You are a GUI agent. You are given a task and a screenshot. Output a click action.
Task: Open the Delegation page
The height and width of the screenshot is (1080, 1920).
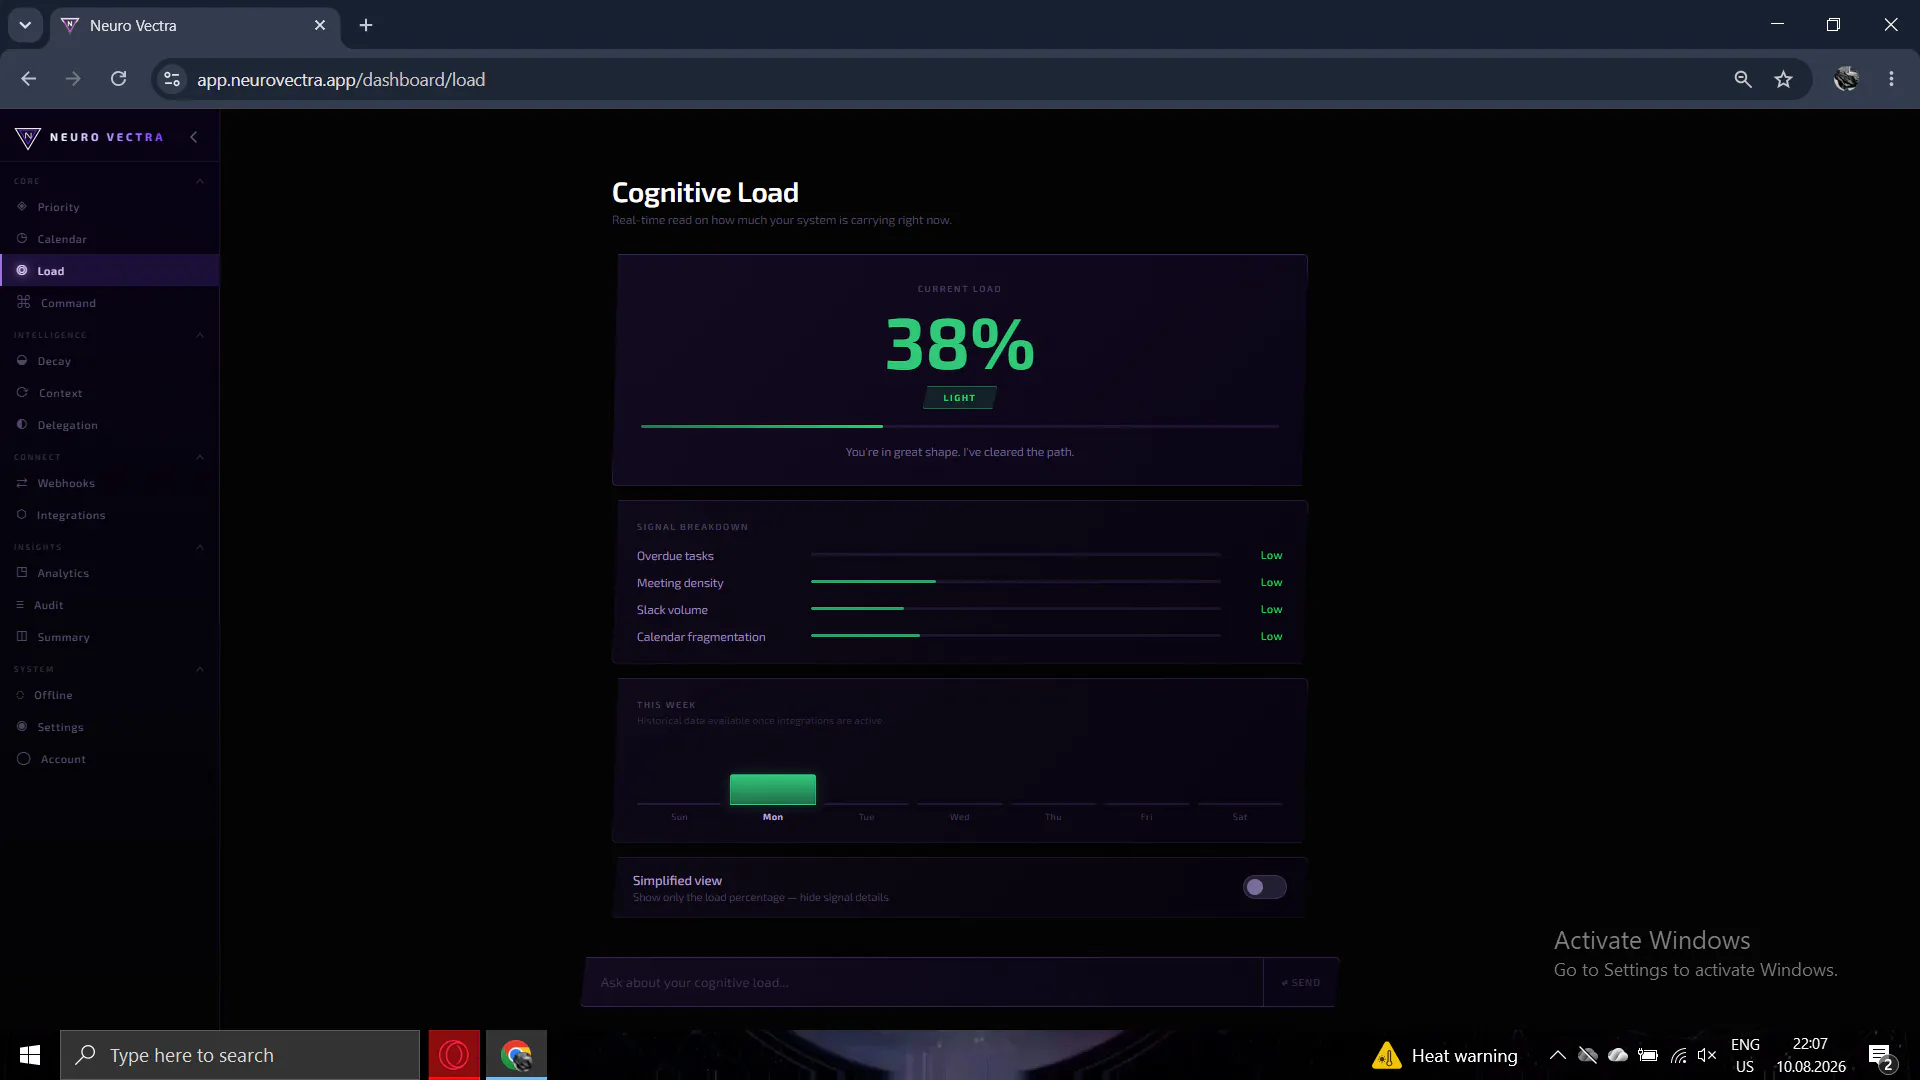click(110, 425)
